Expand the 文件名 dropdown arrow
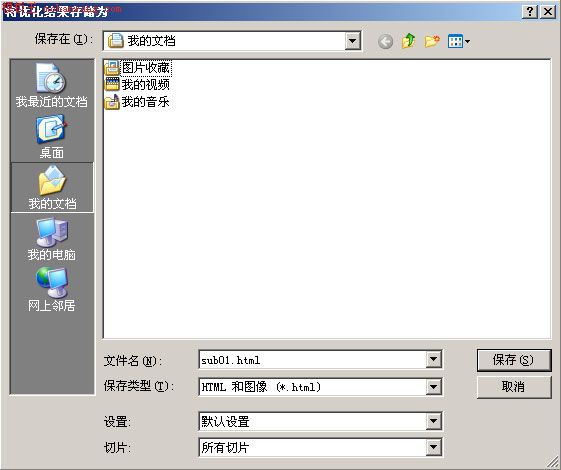This screenshot has height=470, width=561. [433, 359]
